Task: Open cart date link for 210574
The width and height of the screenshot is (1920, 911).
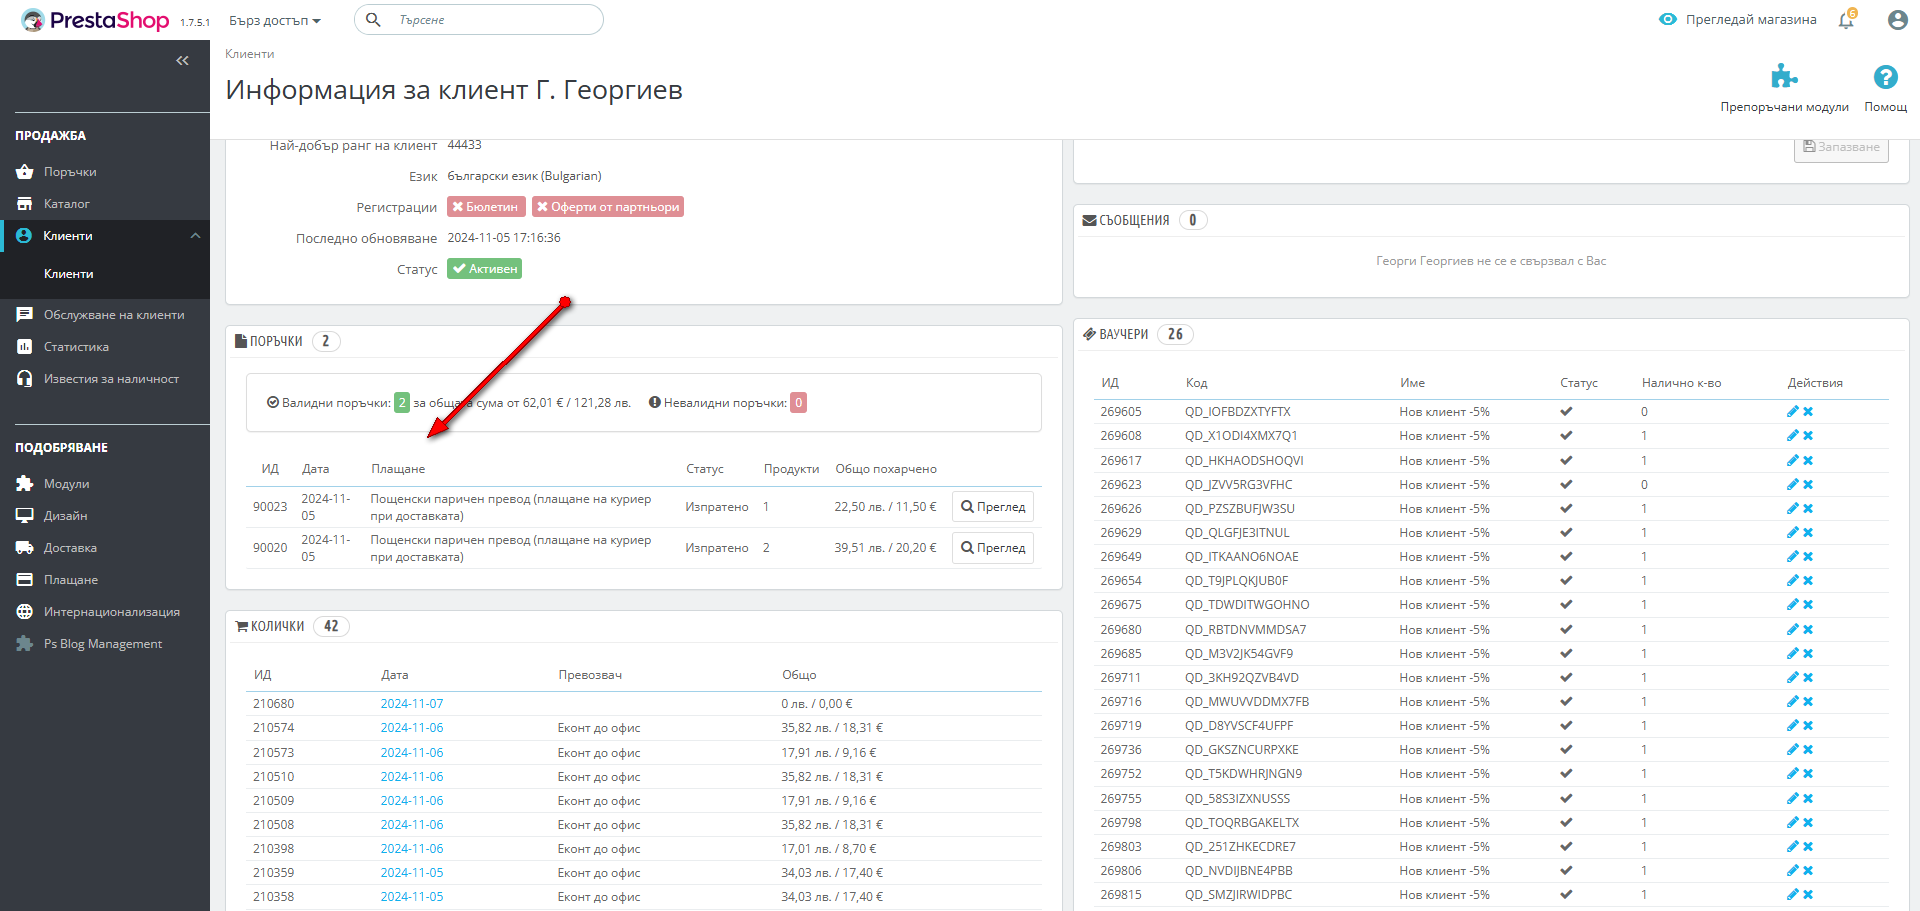Action: (x=412, y=728)
